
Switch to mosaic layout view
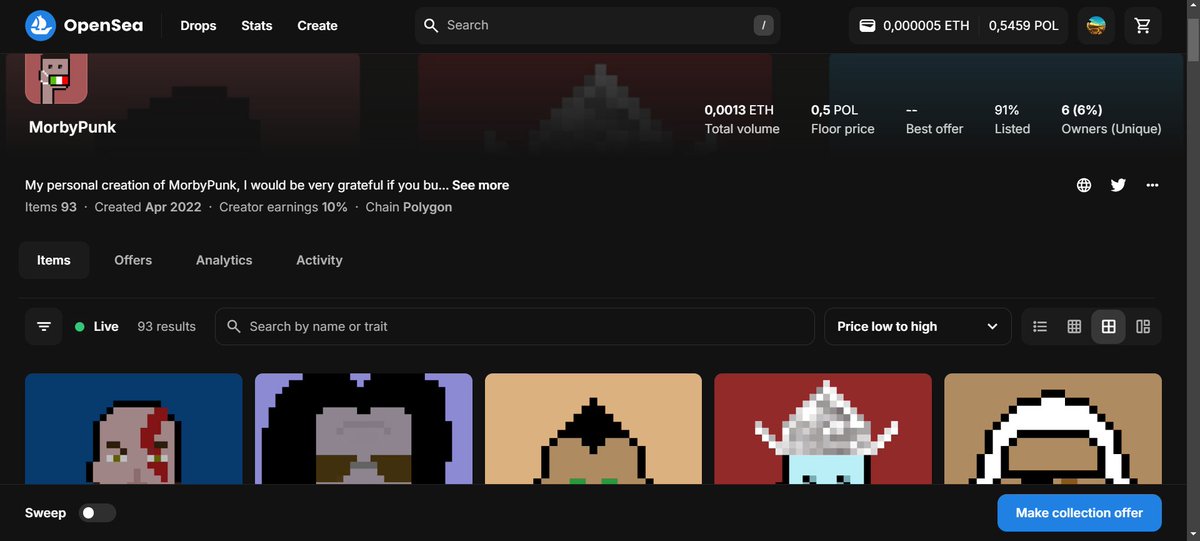coord(1143,326)
